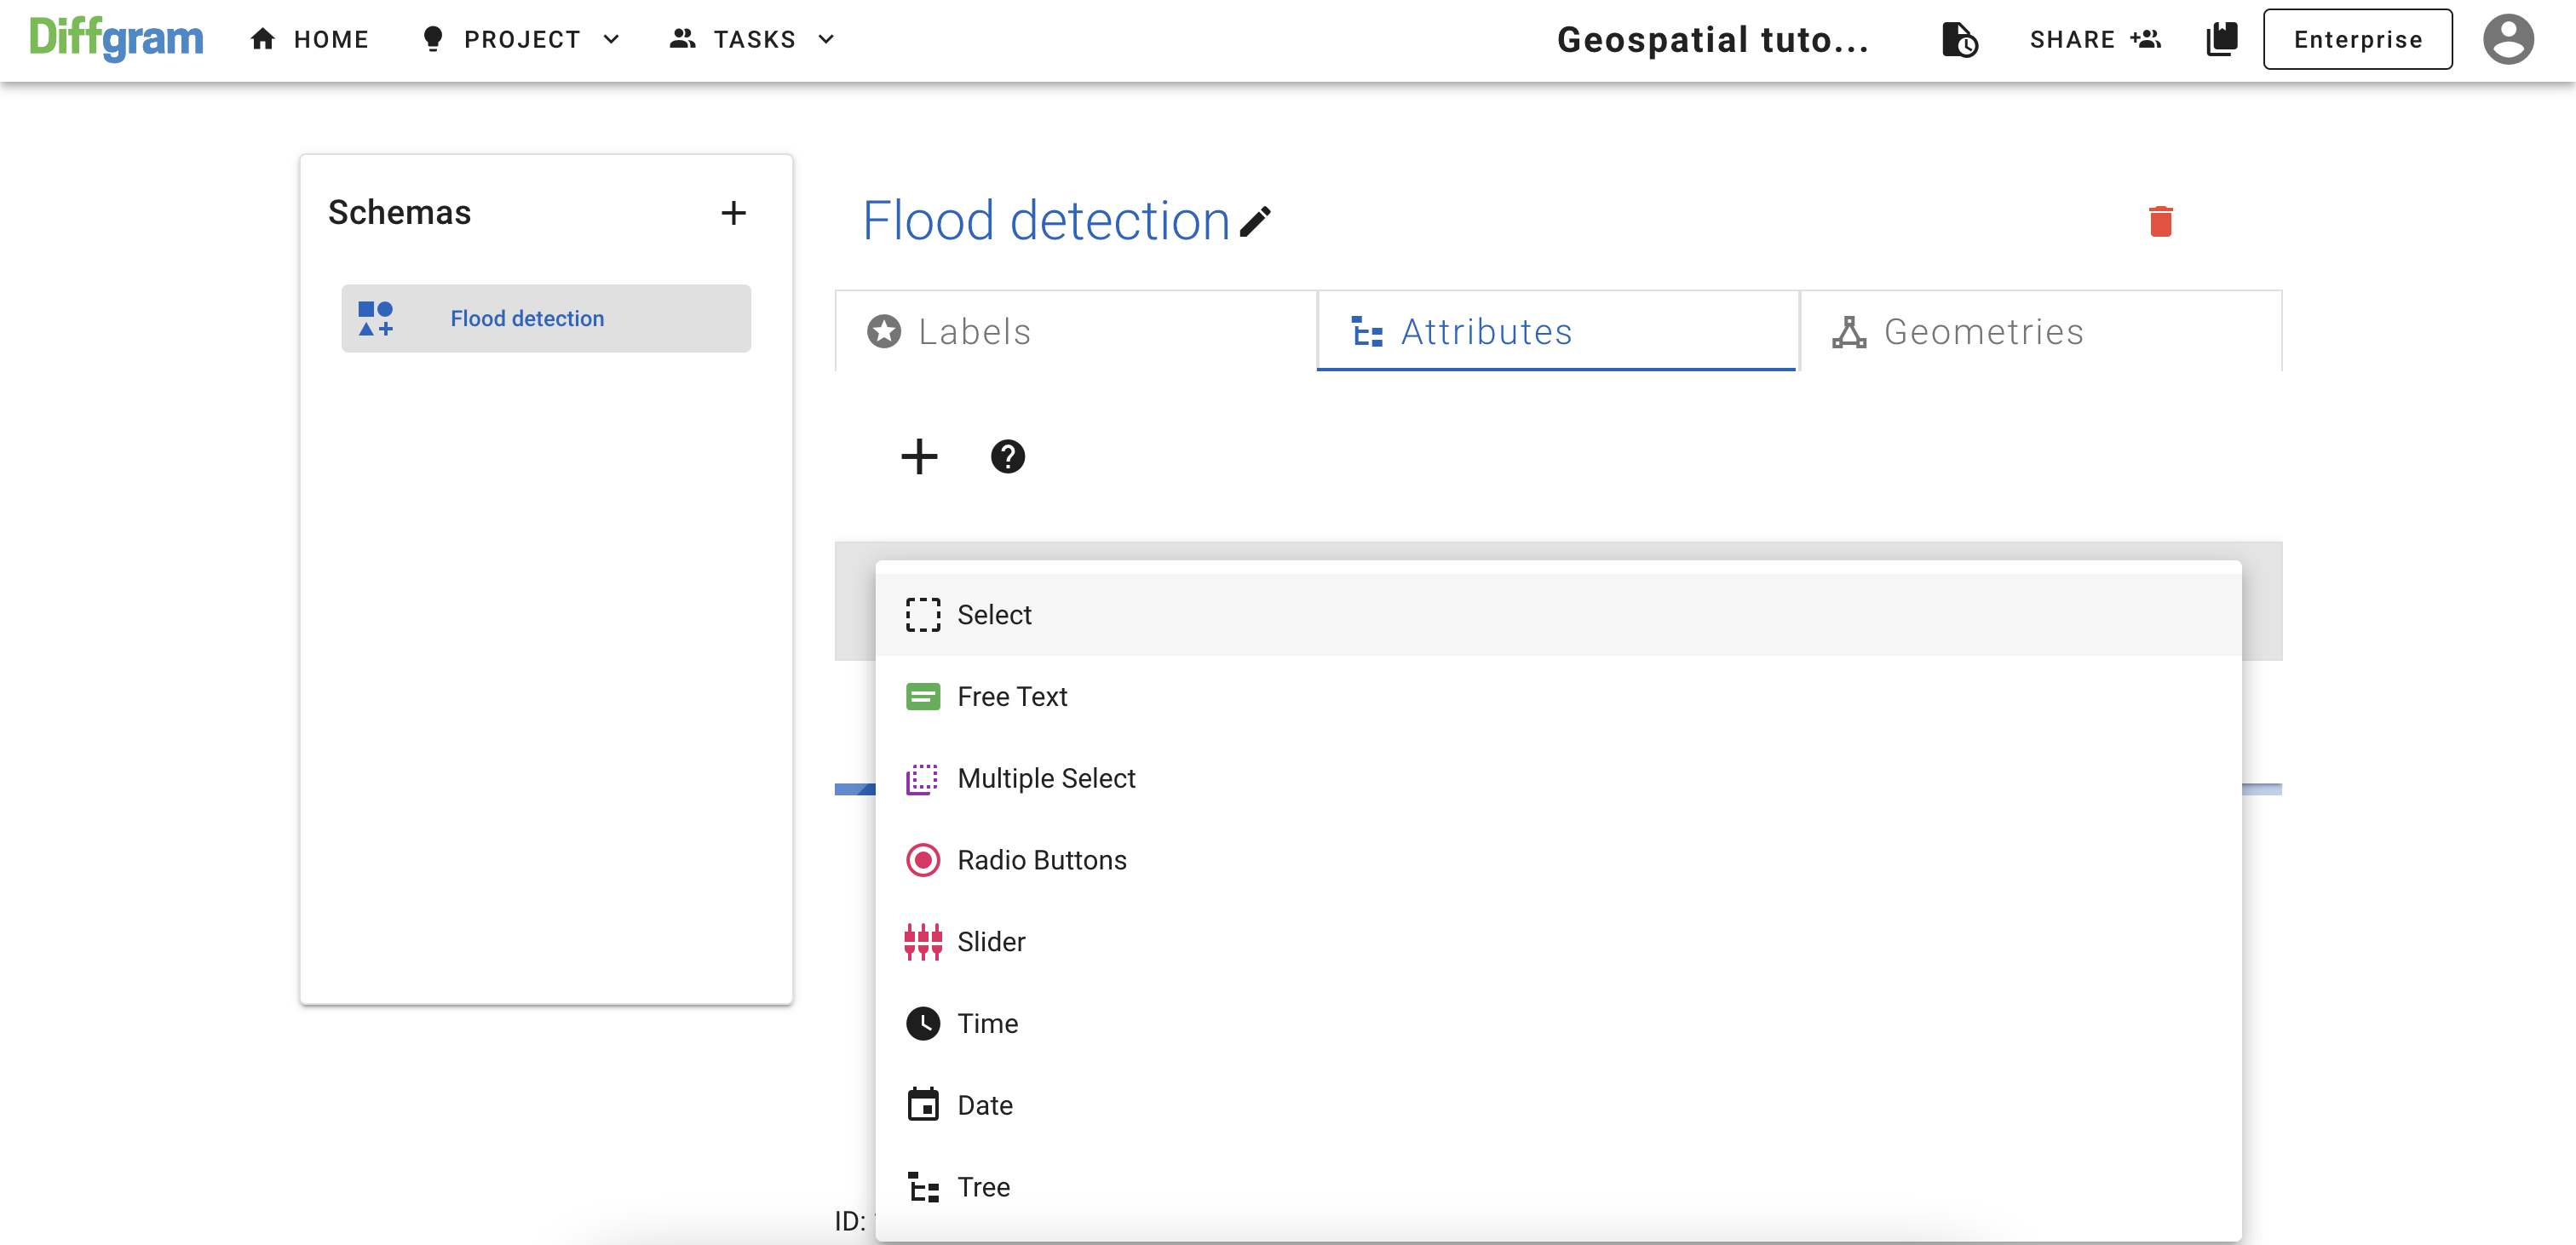This screenshot has width=2576, height=1245.
Task: Click the Geospatial tuto... project title
Action: click(x=1712, y=40)
